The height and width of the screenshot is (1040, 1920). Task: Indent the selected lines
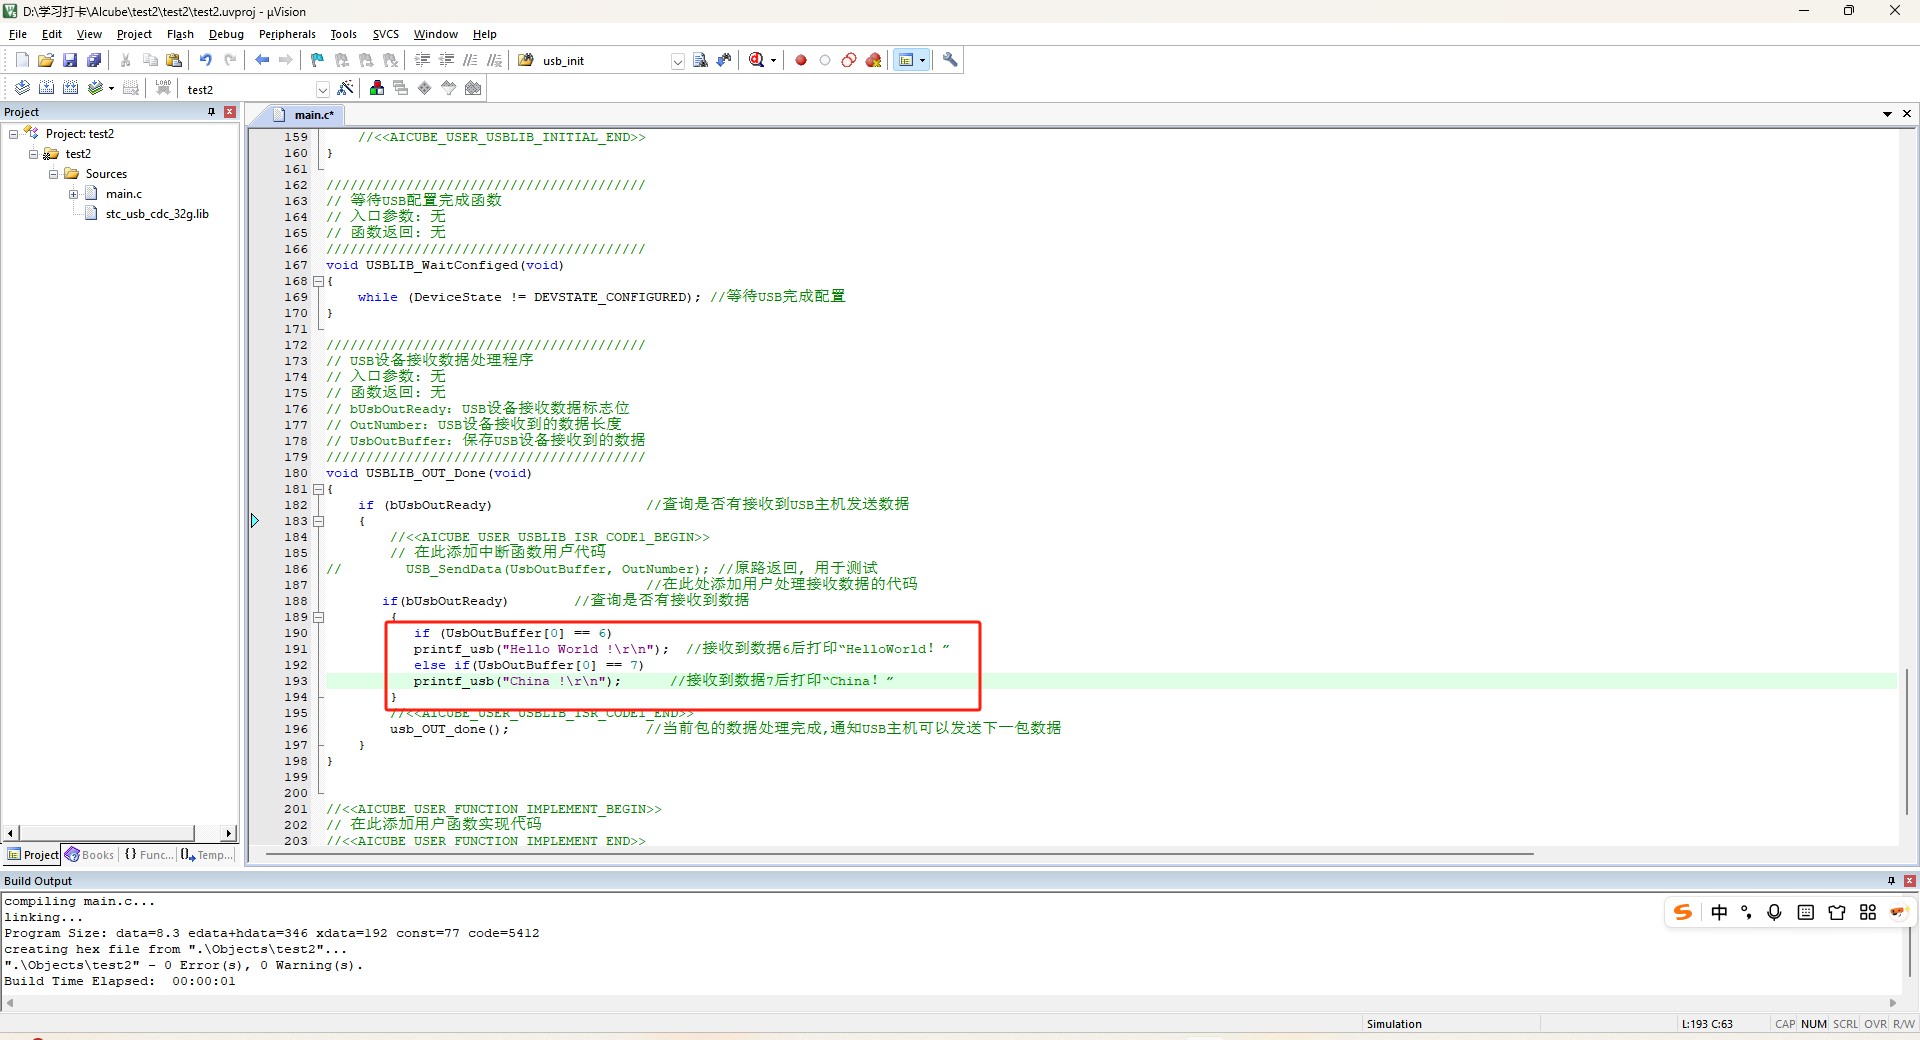click(422, 60)
